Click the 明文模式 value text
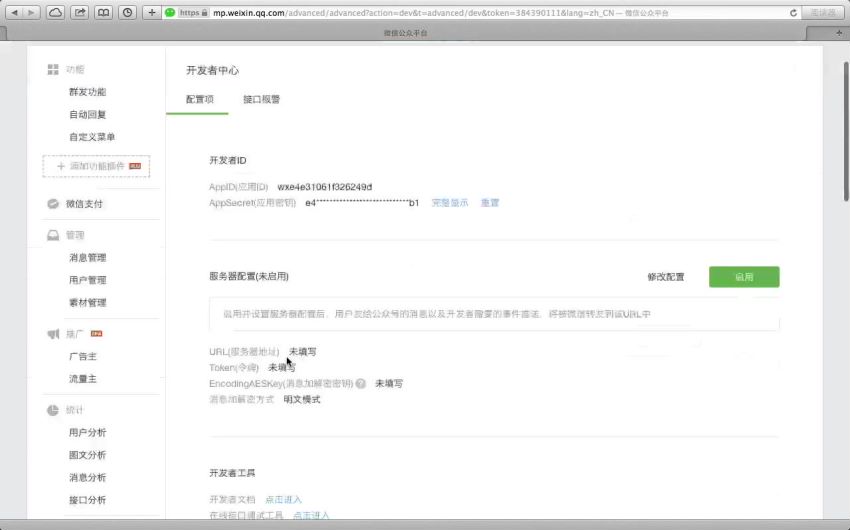 (302, 400)
